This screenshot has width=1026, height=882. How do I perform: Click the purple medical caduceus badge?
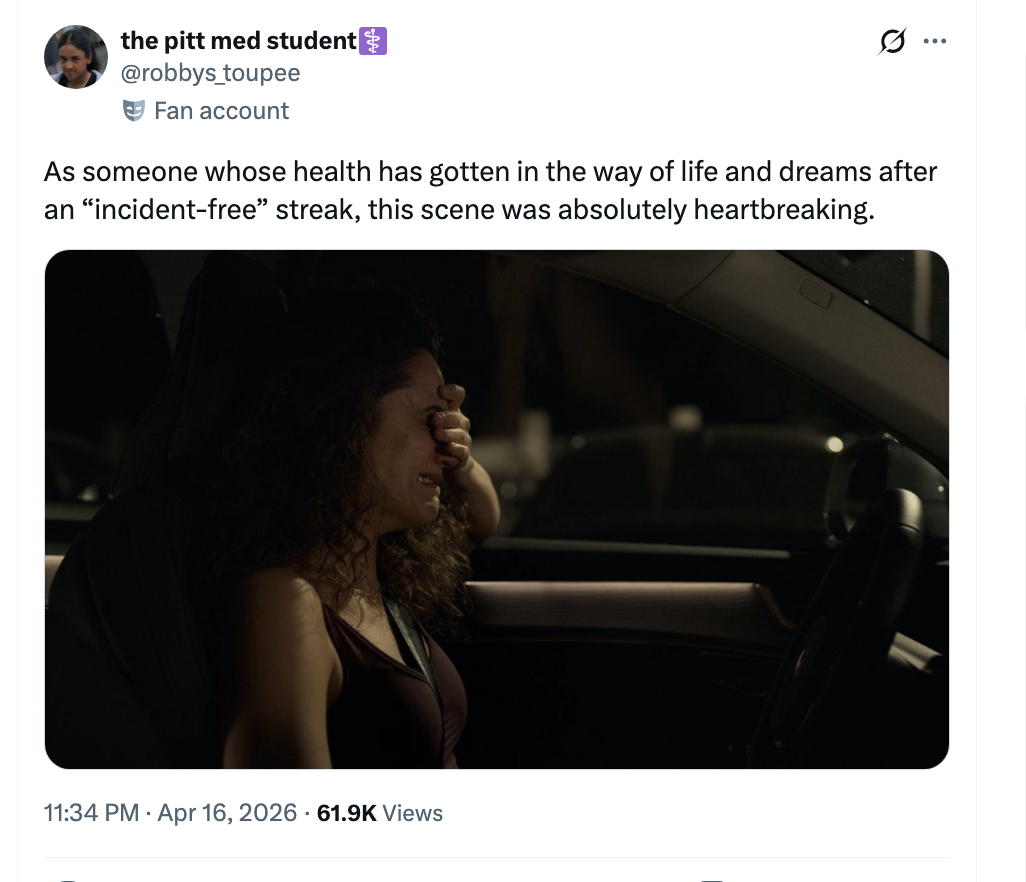click(373, 41)
